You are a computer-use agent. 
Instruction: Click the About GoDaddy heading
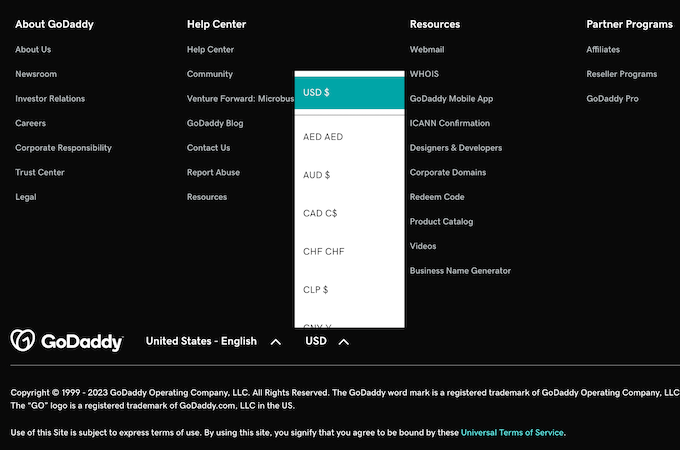click(x=54, y=24)
